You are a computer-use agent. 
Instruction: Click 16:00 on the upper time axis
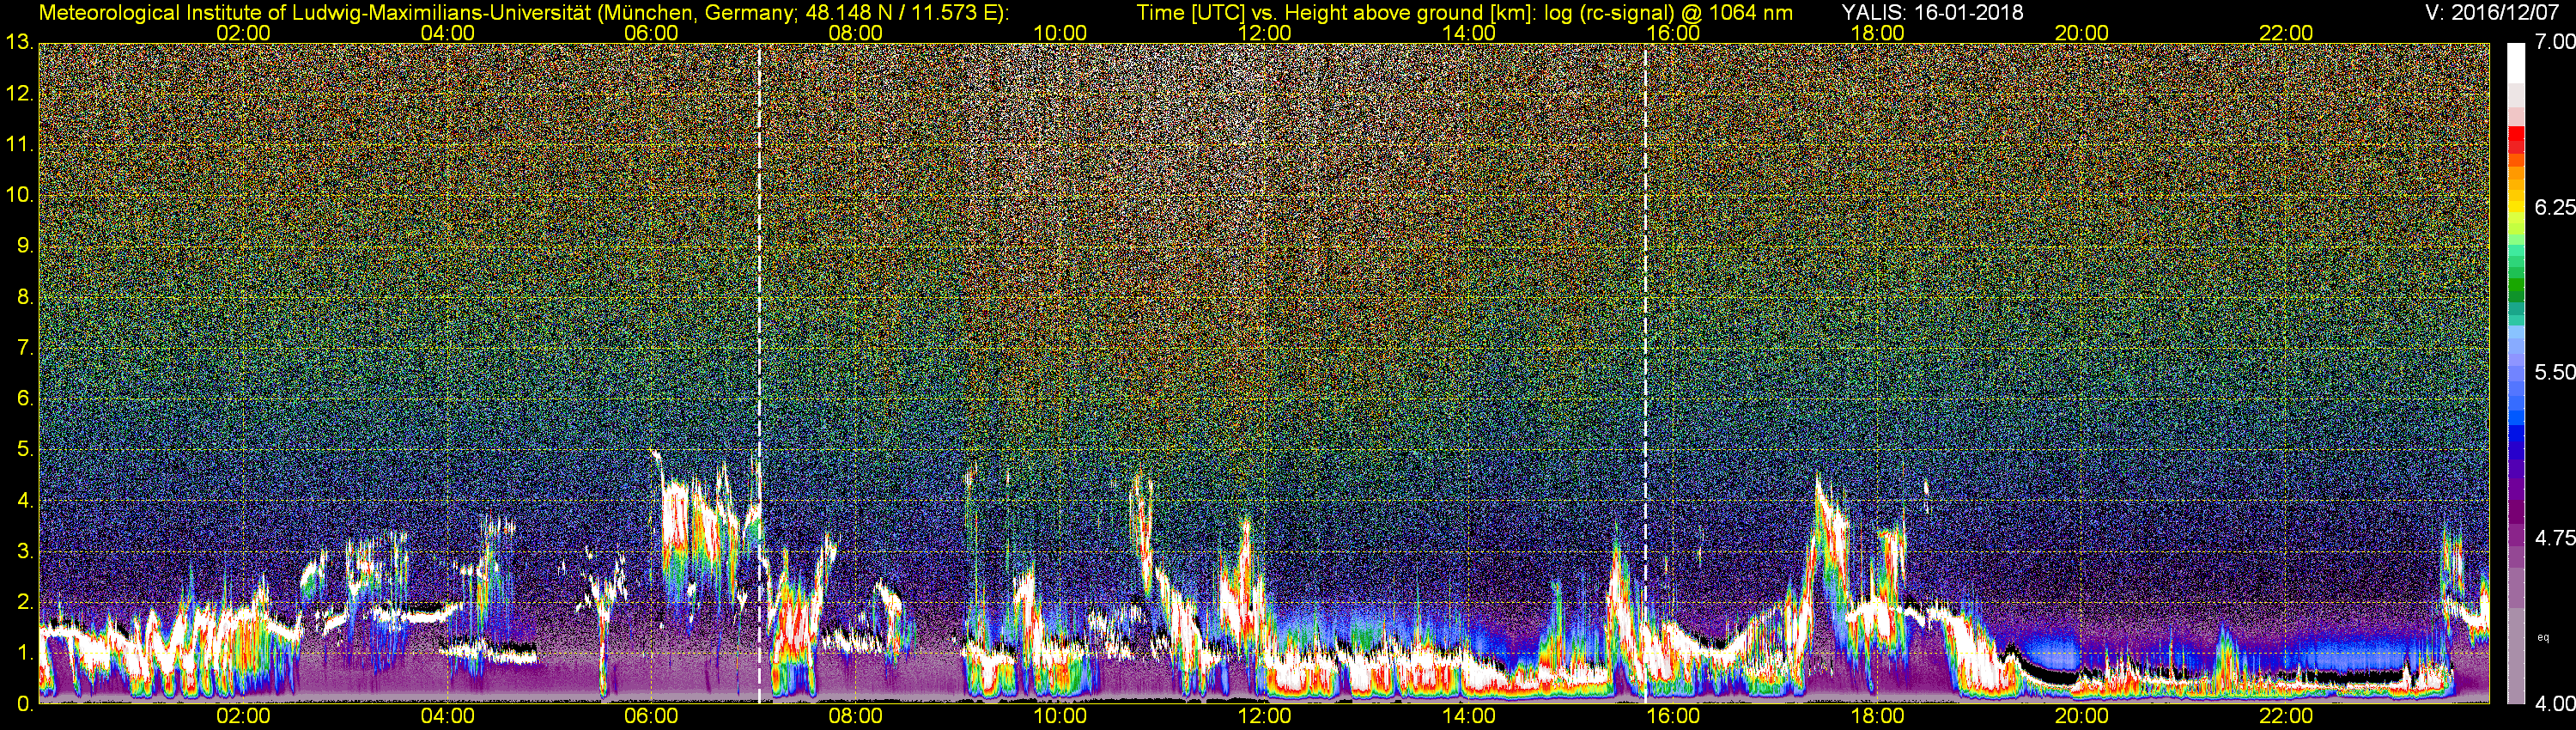[1673, 33]
